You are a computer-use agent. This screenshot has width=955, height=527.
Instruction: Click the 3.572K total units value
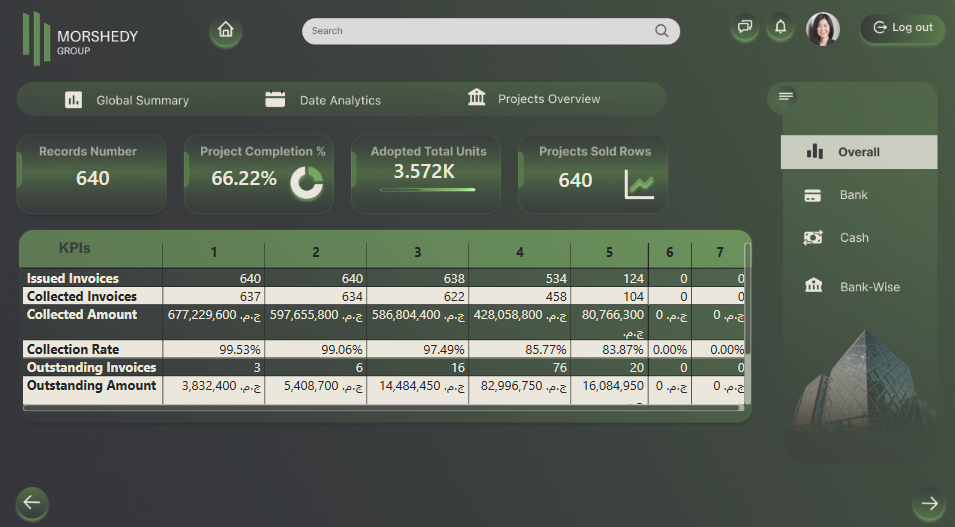click(424, 172)
